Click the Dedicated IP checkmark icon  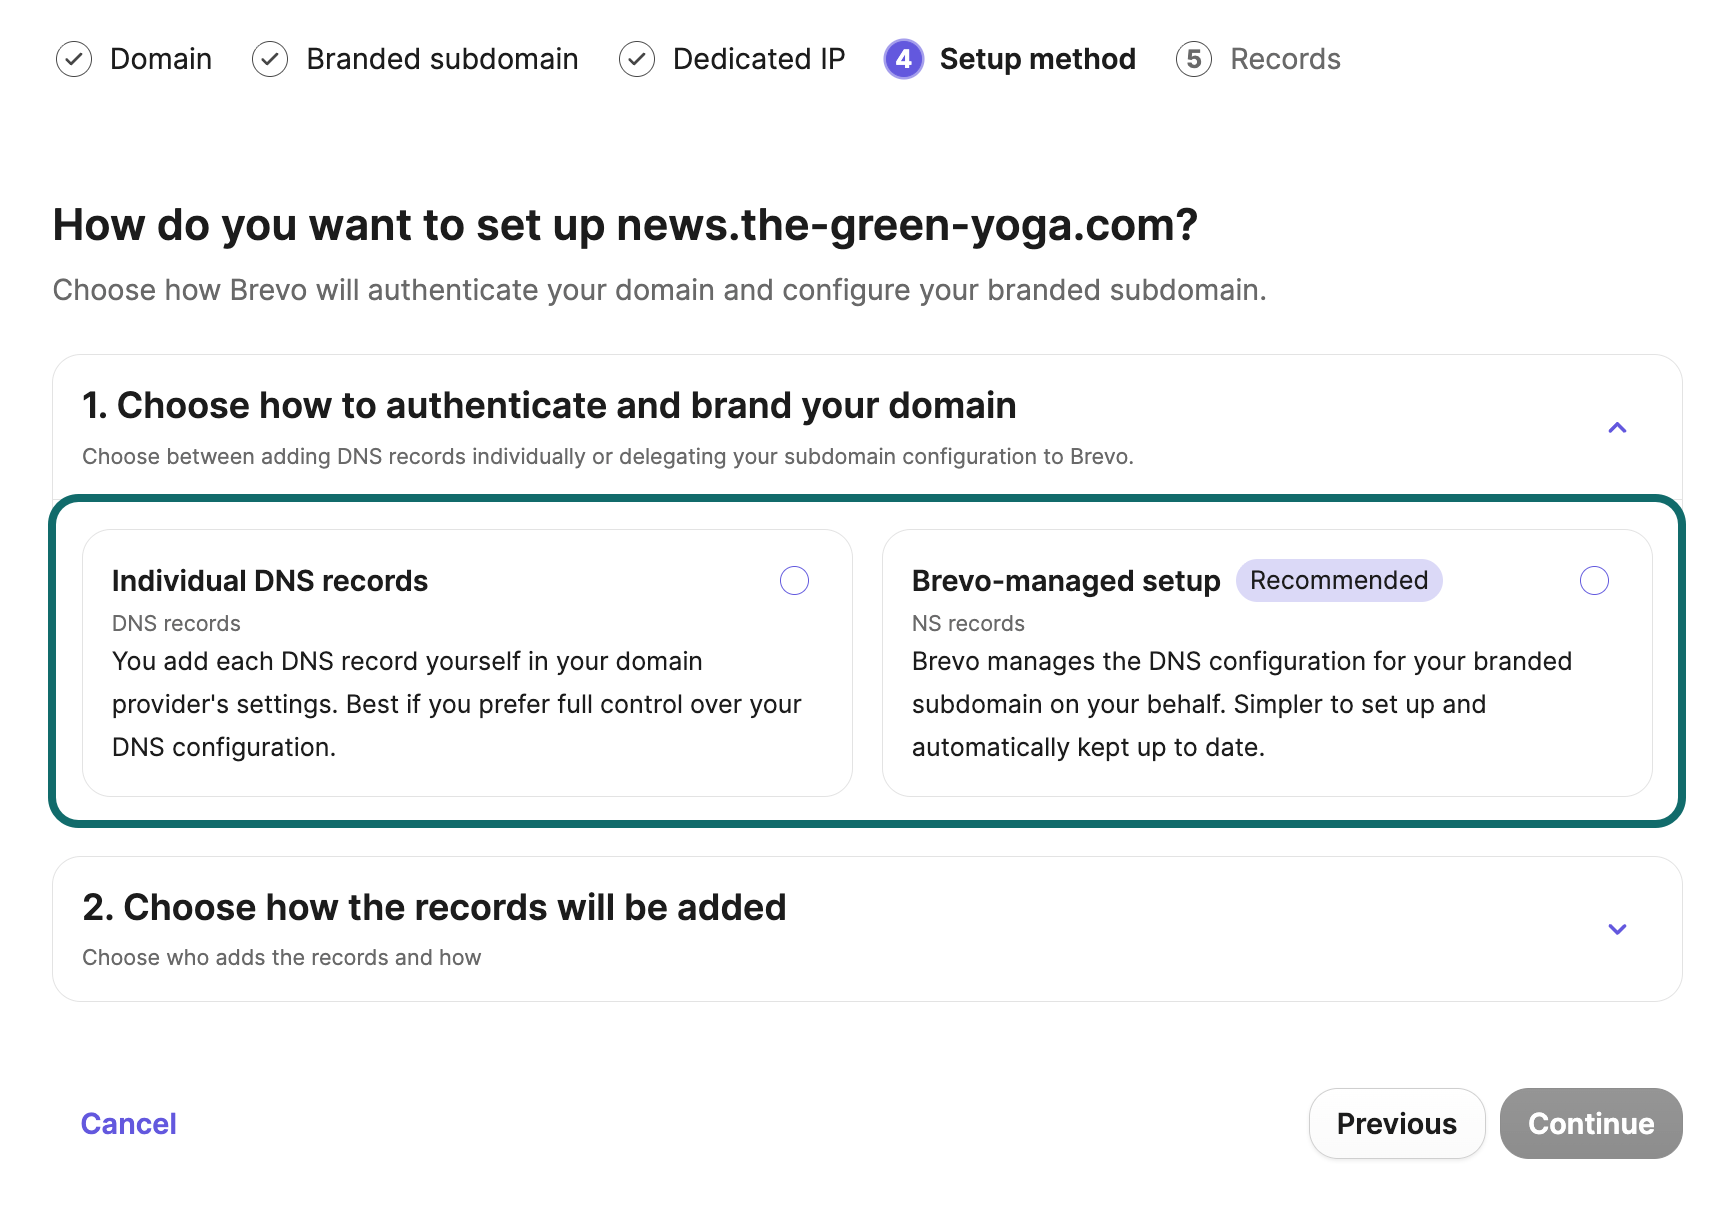(x=637, y=59)
